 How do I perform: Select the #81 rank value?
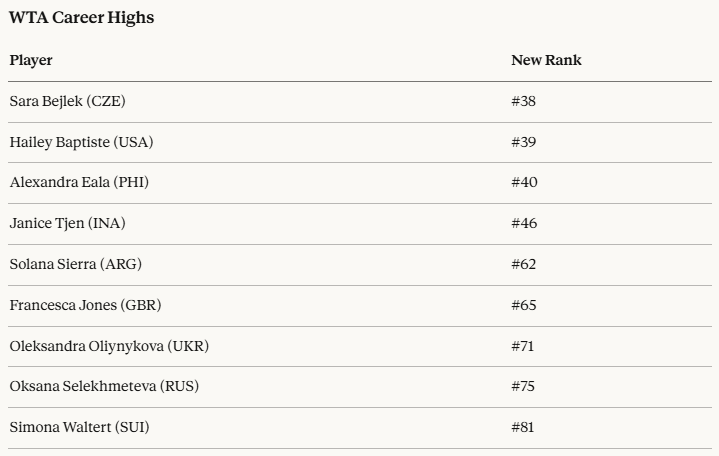[x=523, y=427]
